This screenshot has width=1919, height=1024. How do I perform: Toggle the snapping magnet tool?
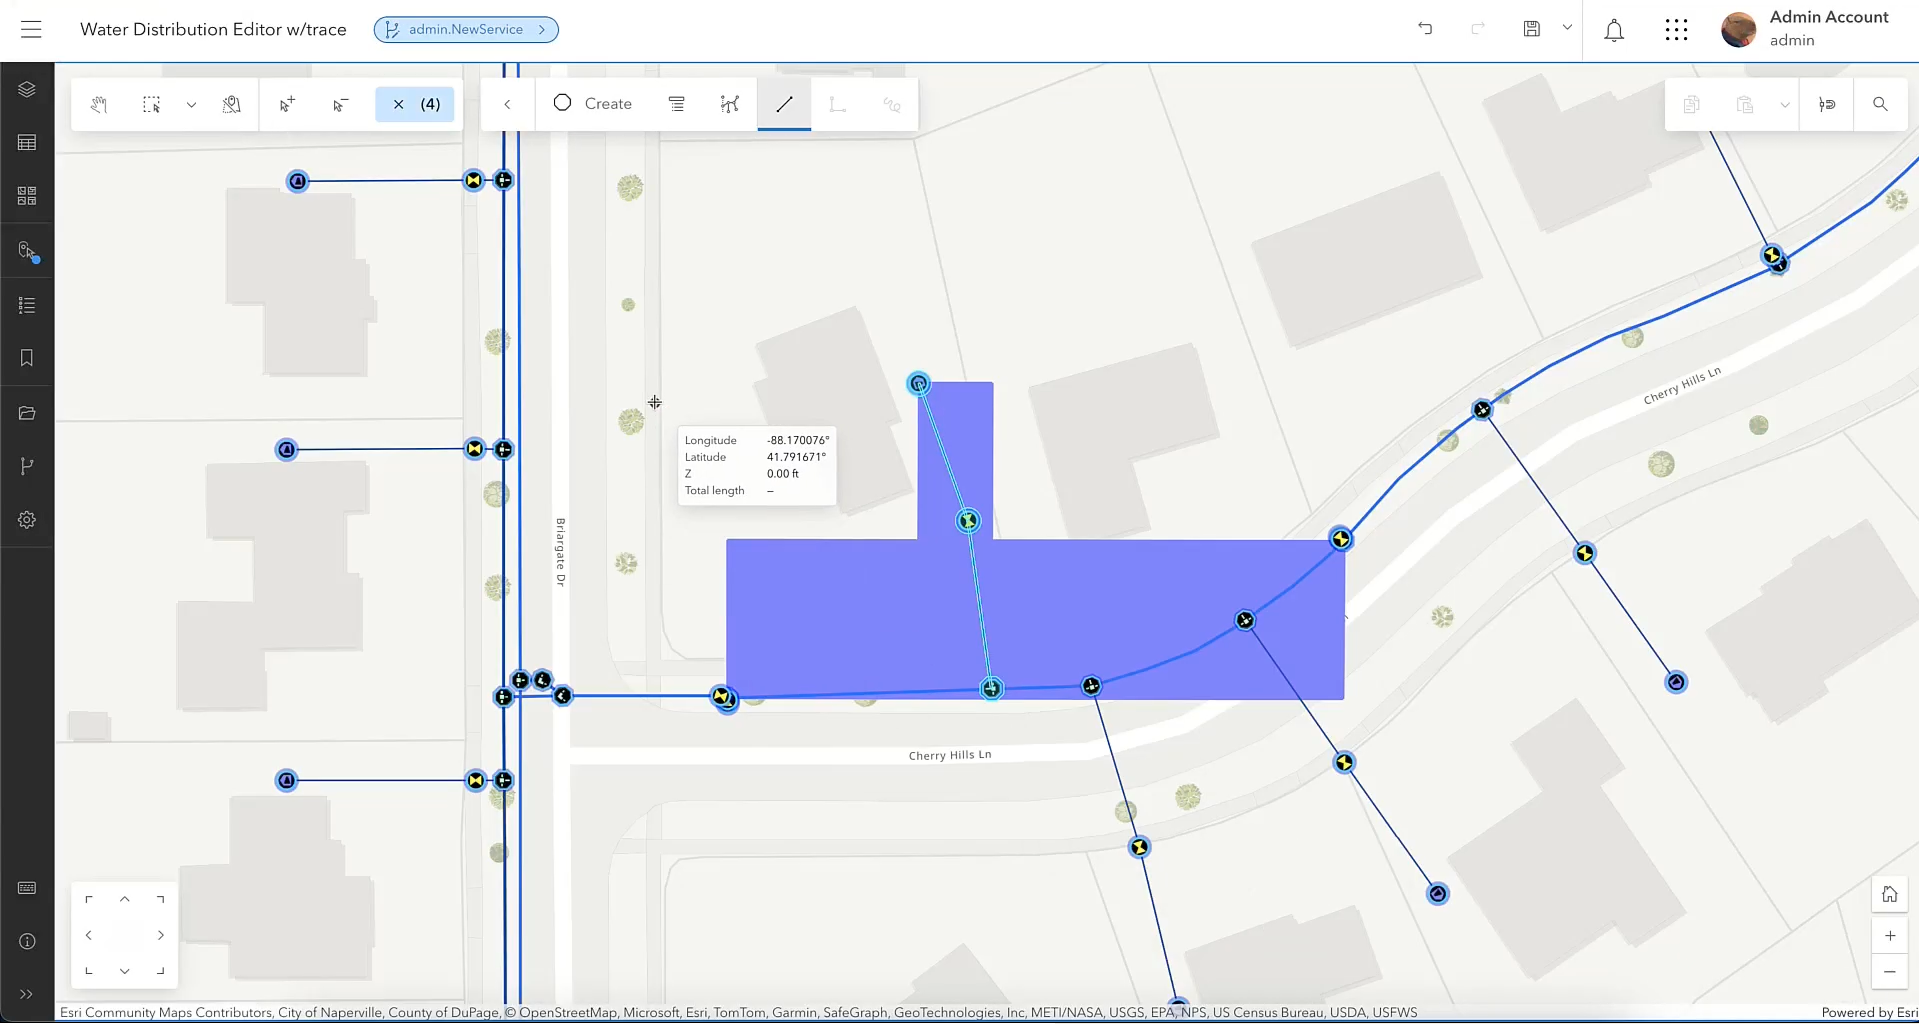pyautogui.click(x=1827, y=104)
